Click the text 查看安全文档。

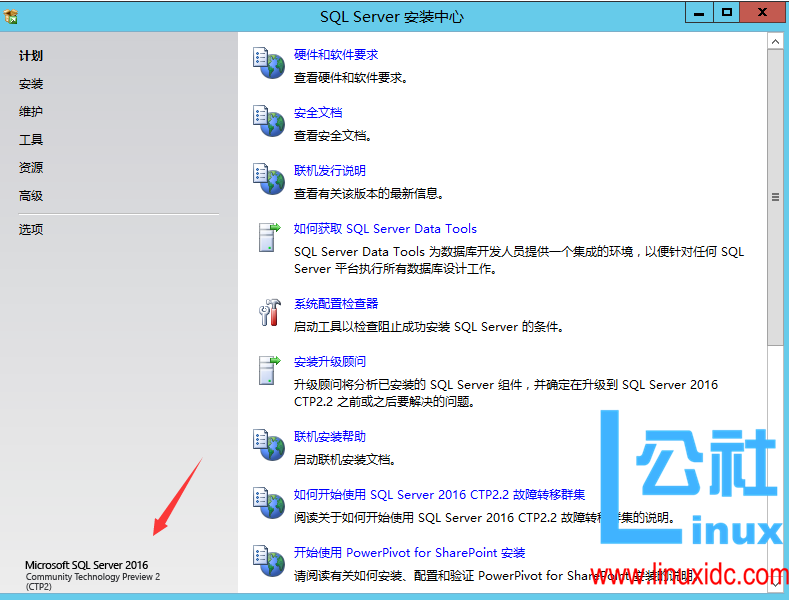click(333, 136)
